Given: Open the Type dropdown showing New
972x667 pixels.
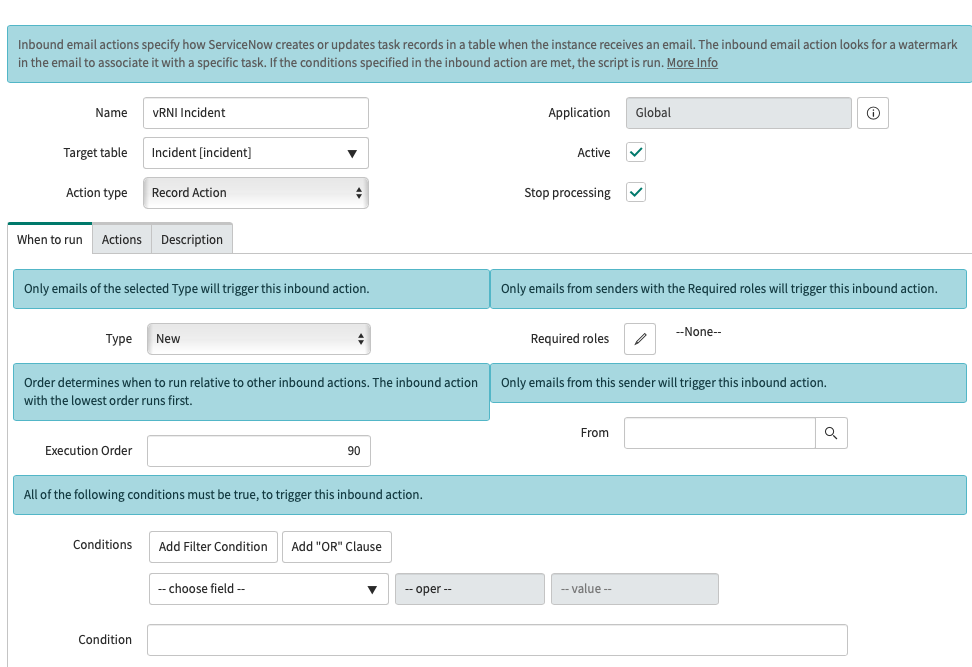Looking at the screenshot, I should pos(258,339).
